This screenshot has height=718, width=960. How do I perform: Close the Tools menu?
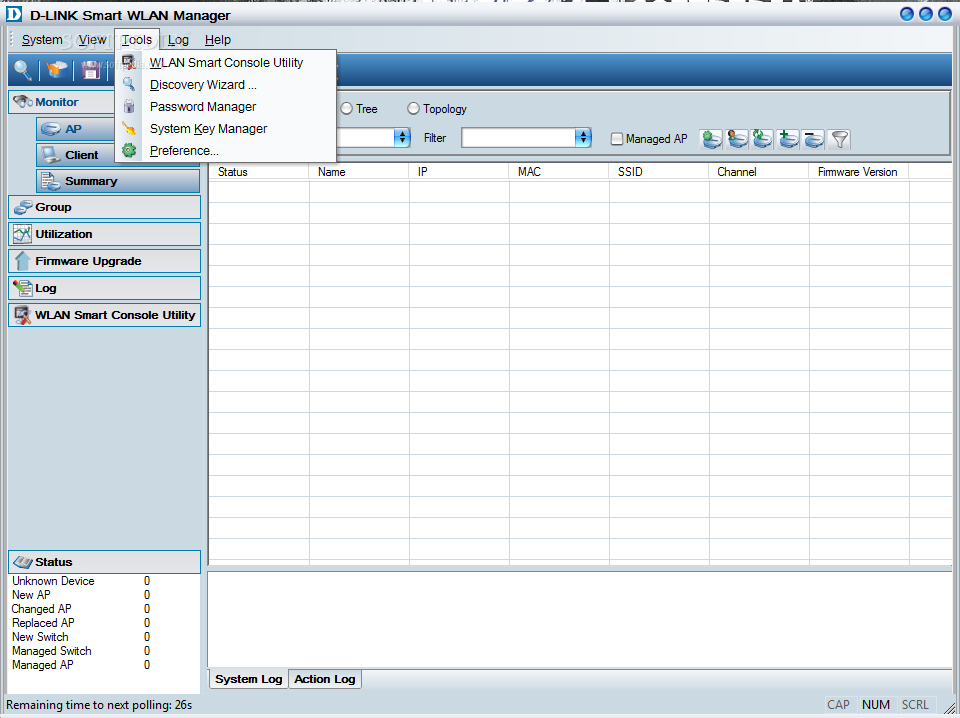(137, 40)
